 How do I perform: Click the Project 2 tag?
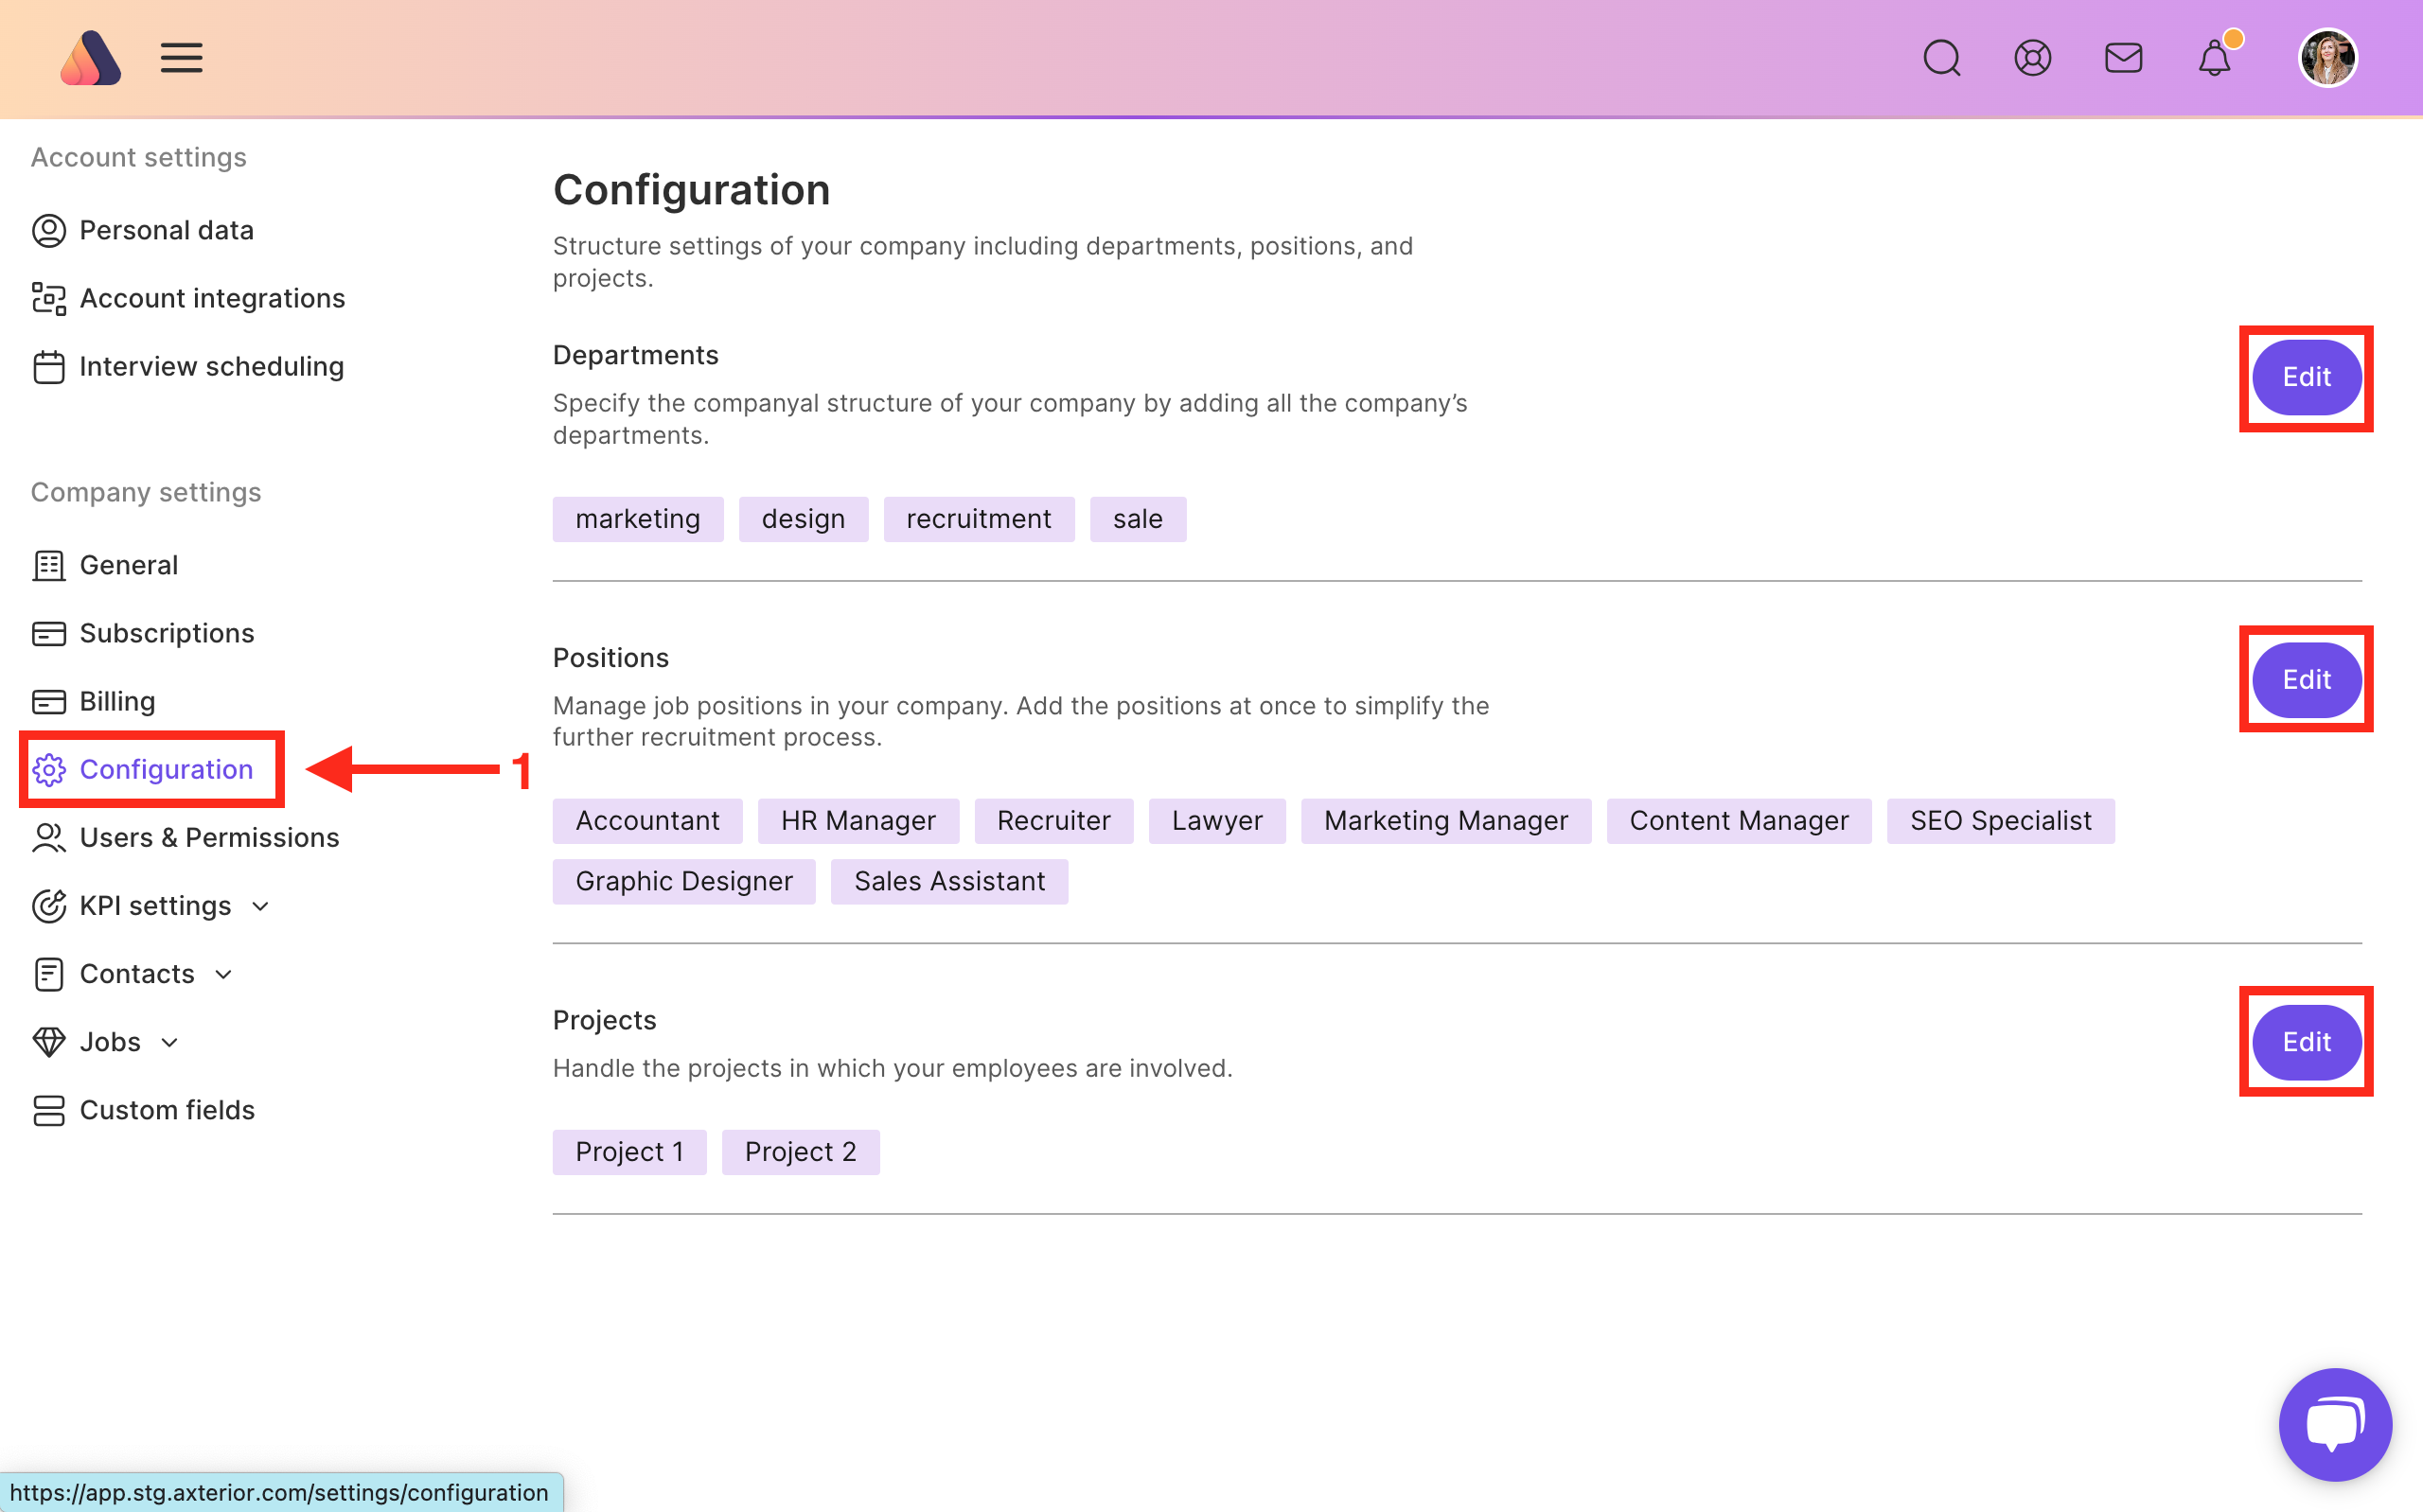coord(801,1153)
